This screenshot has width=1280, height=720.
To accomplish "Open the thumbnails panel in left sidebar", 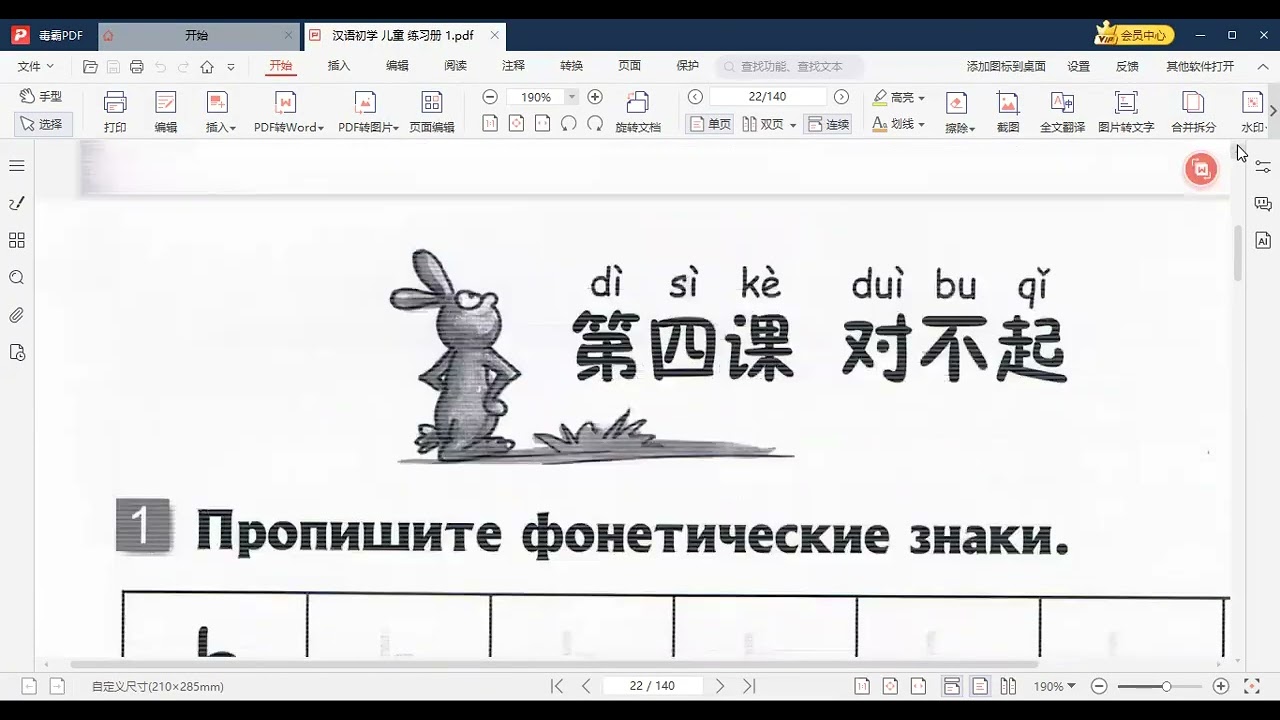I will click(x=16, y=240).
